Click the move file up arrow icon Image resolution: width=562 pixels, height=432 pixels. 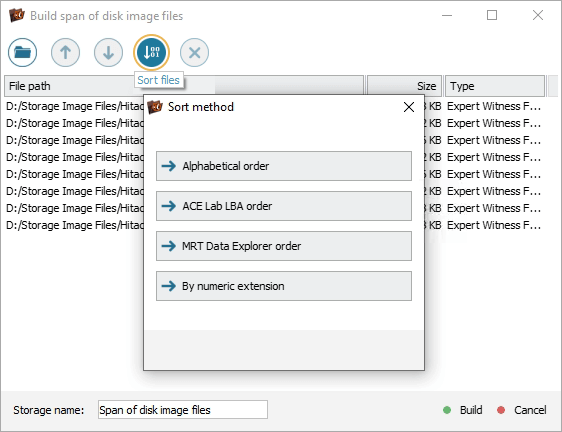[x=65, y=52]
